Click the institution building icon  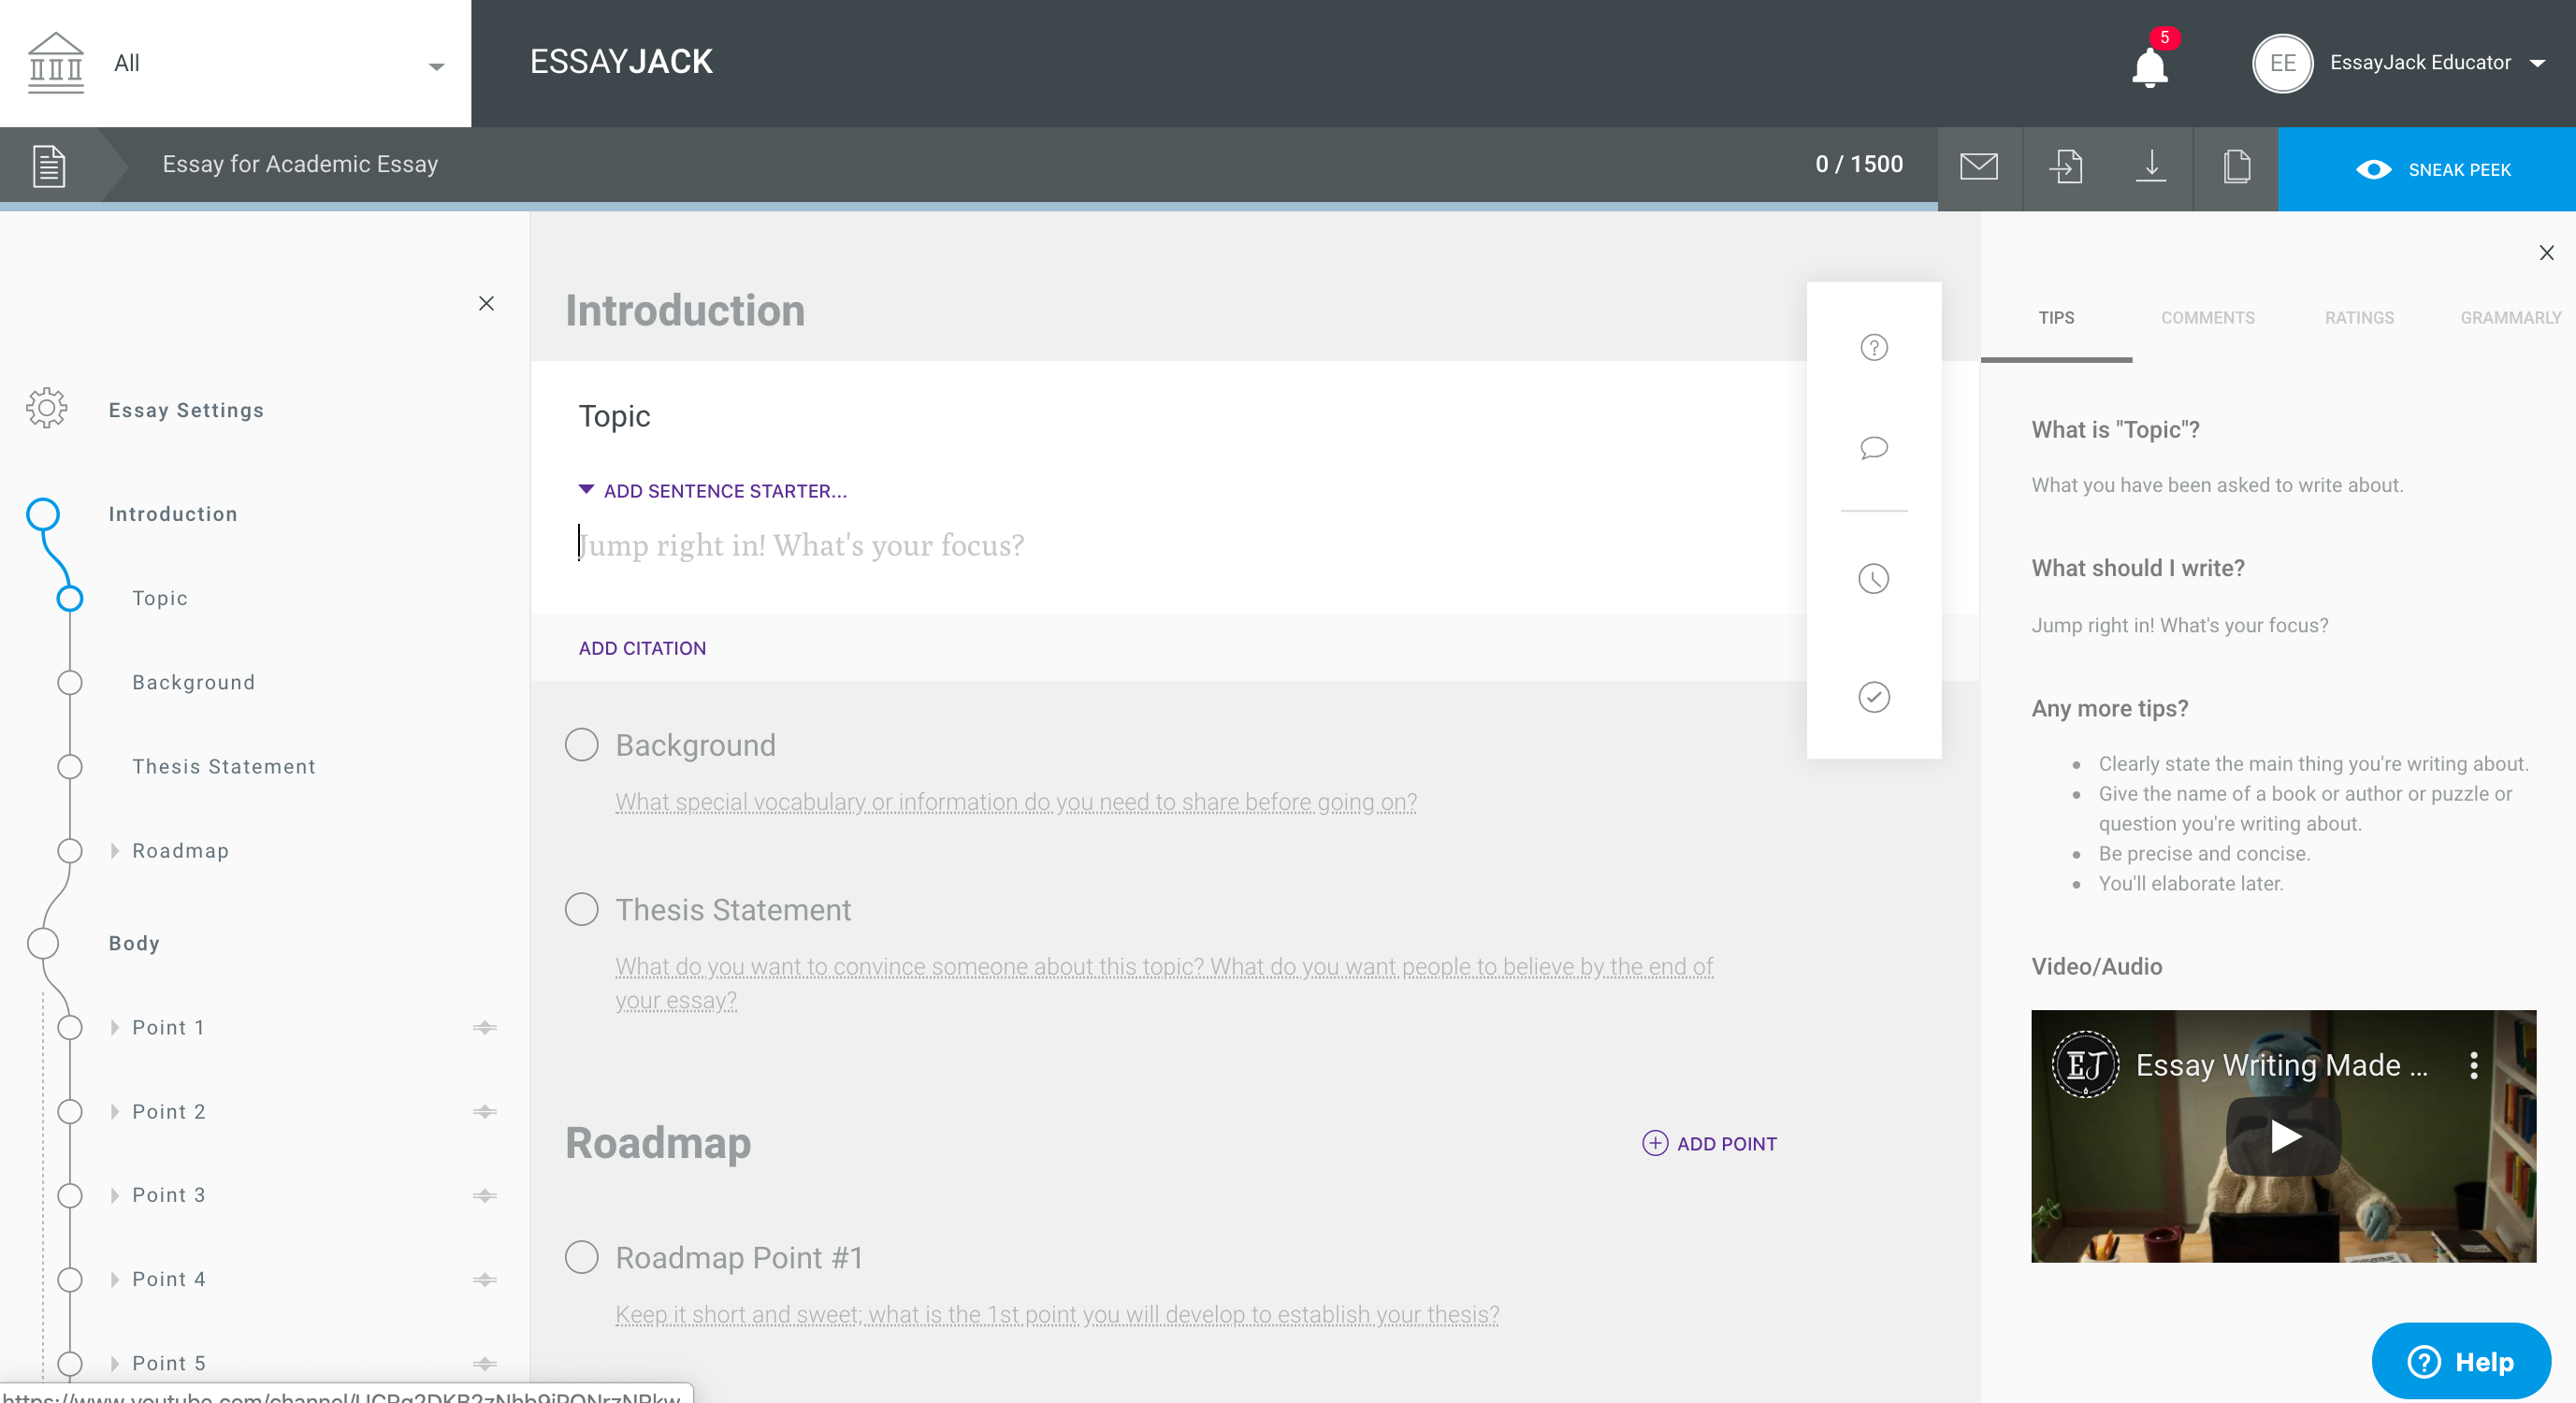pos(56,63)
